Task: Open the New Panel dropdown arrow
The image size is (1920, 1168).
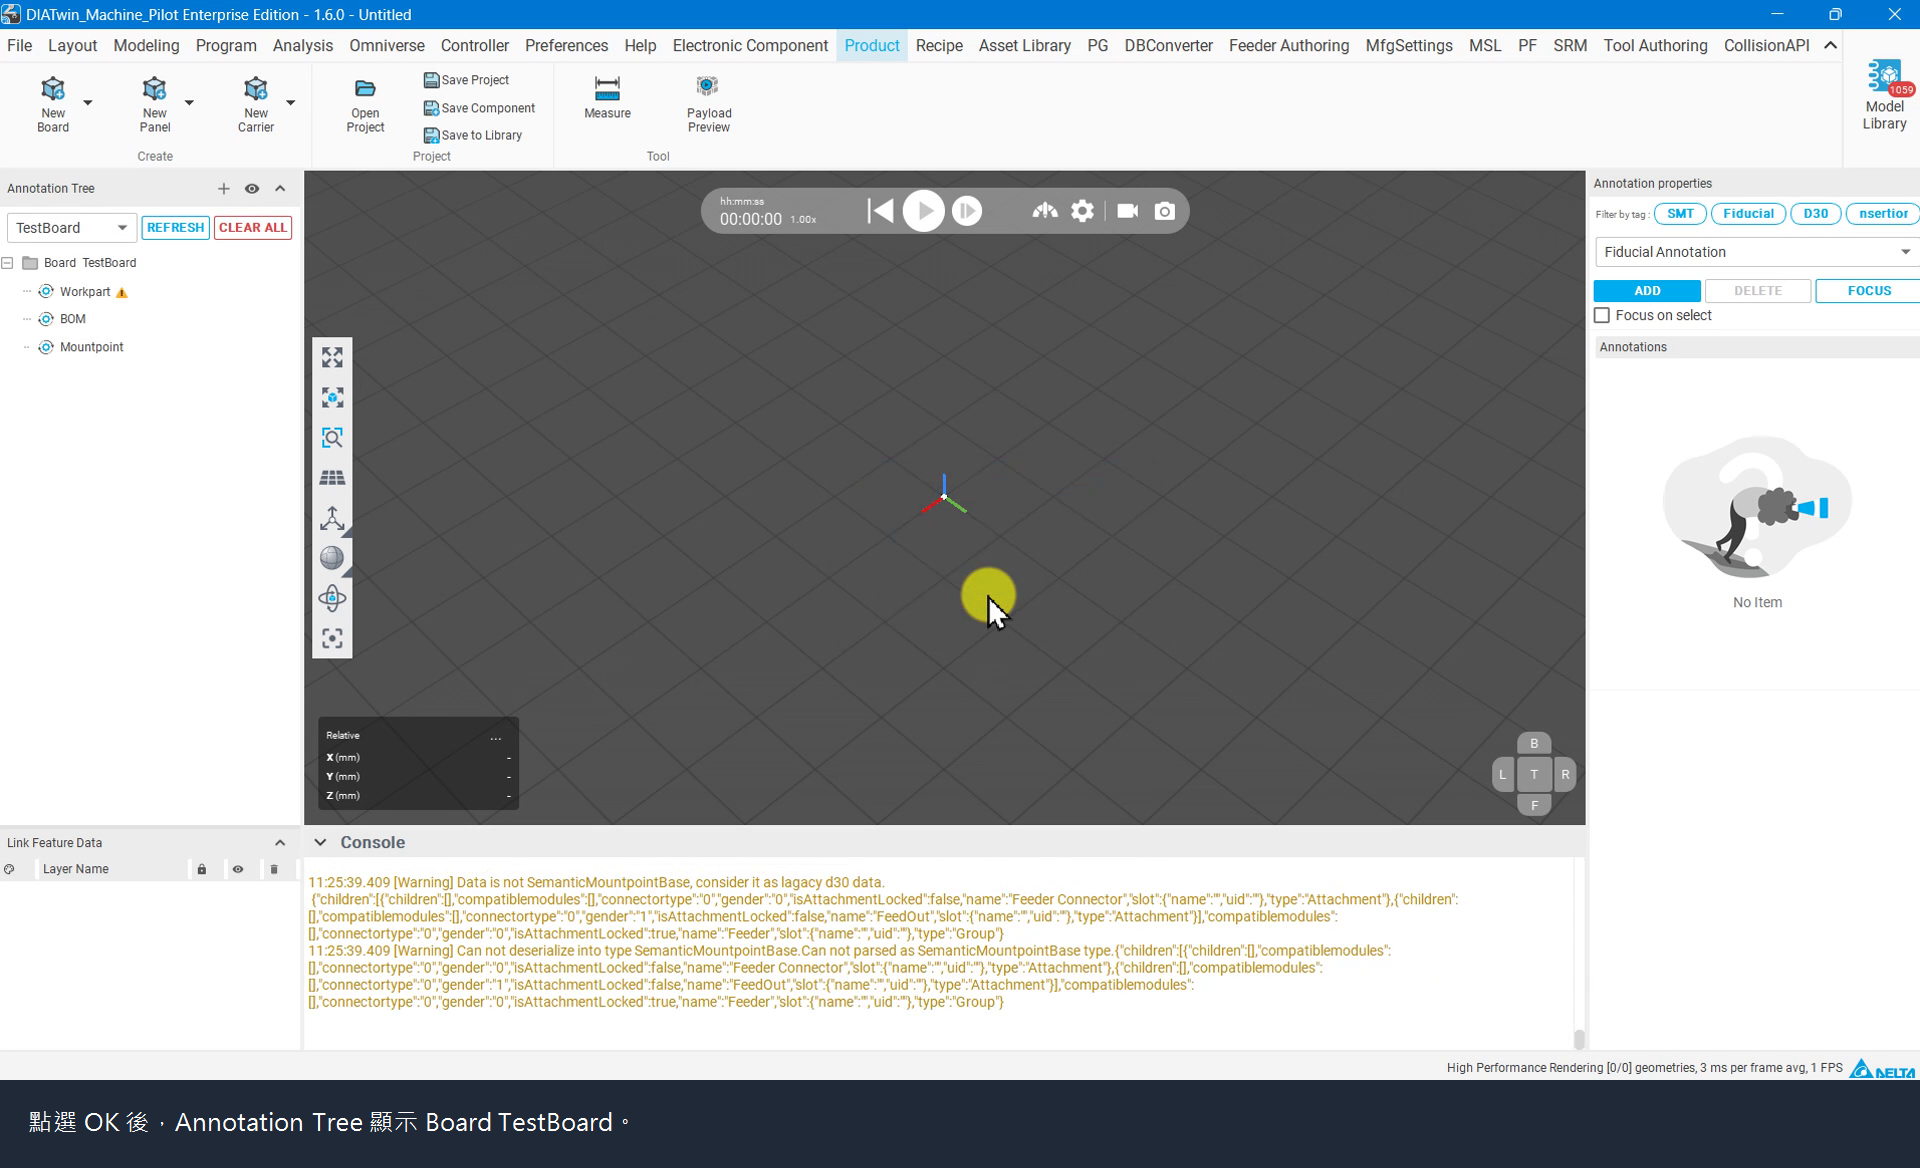Action: click(x=189, y=102)
